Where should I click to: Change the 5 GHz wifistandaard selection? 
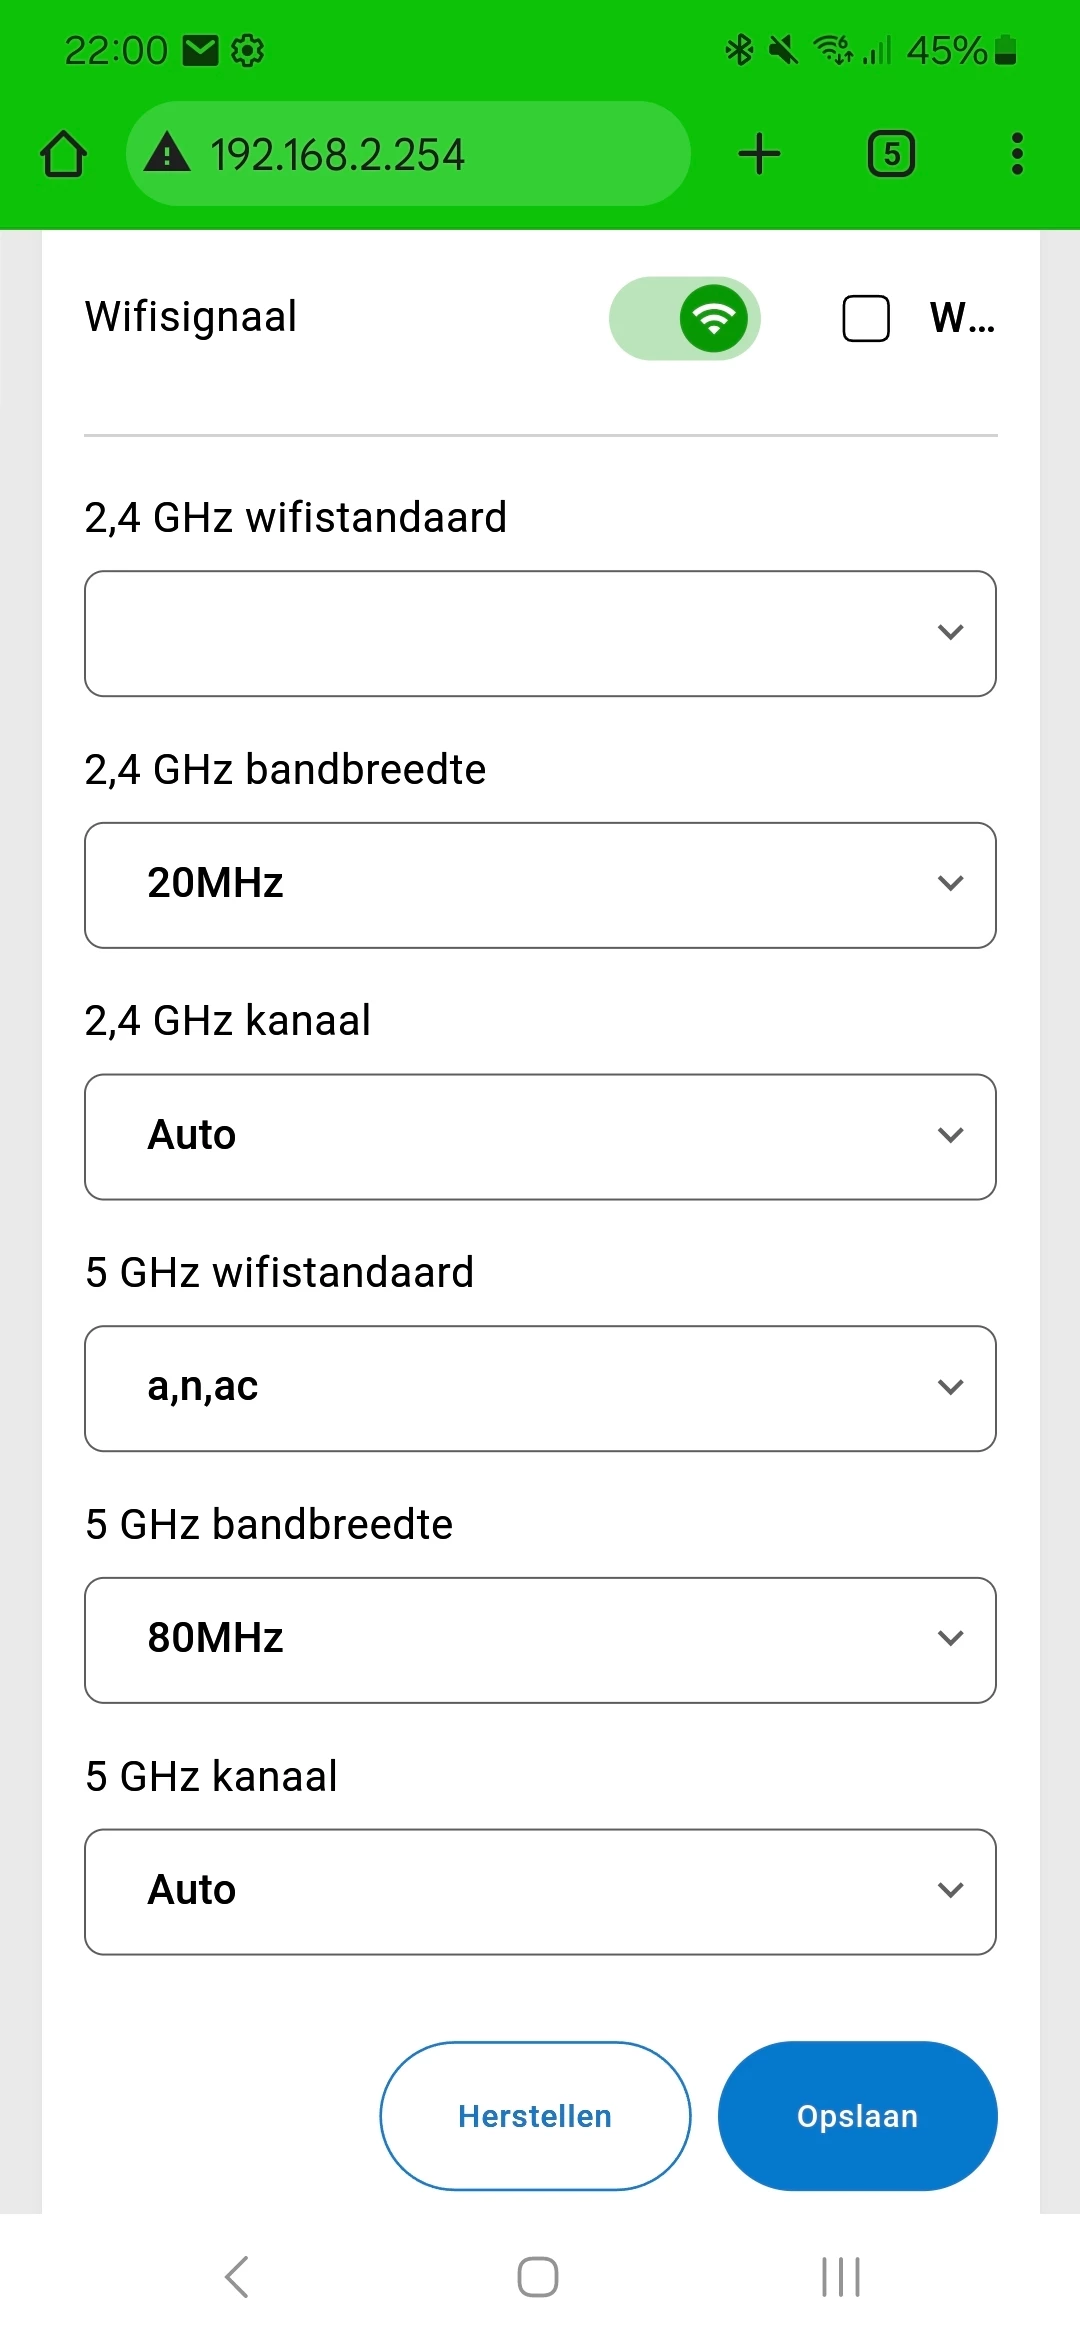coord(540,1388)
